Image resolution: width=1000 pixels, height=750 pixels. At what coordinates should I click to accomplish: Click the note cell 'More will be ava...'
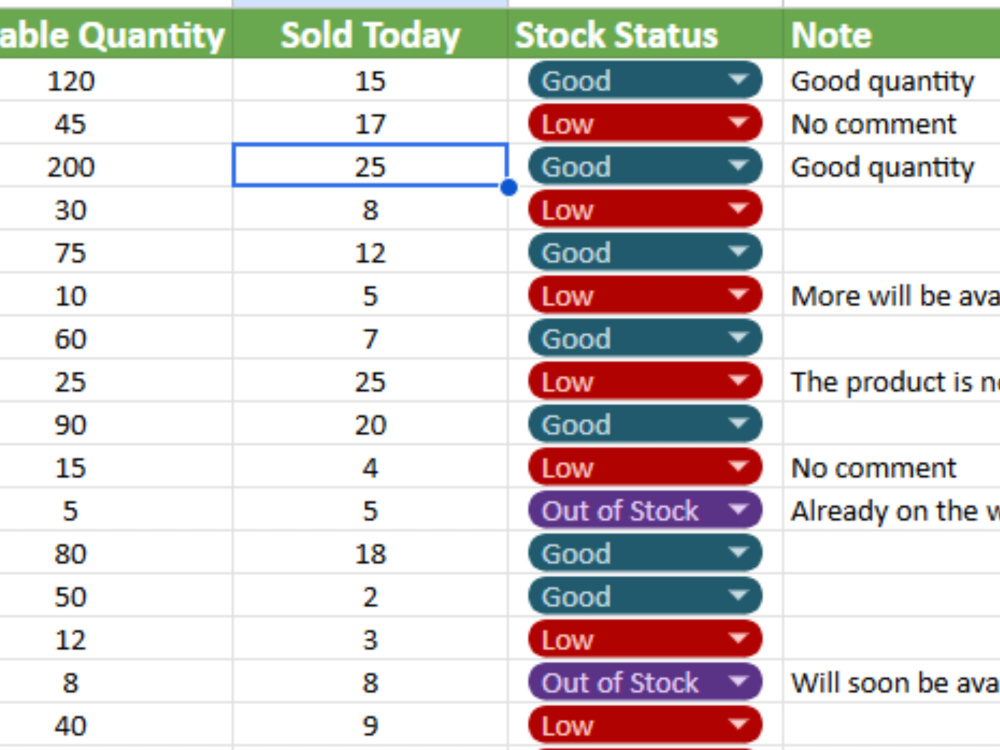coord(892,296)
